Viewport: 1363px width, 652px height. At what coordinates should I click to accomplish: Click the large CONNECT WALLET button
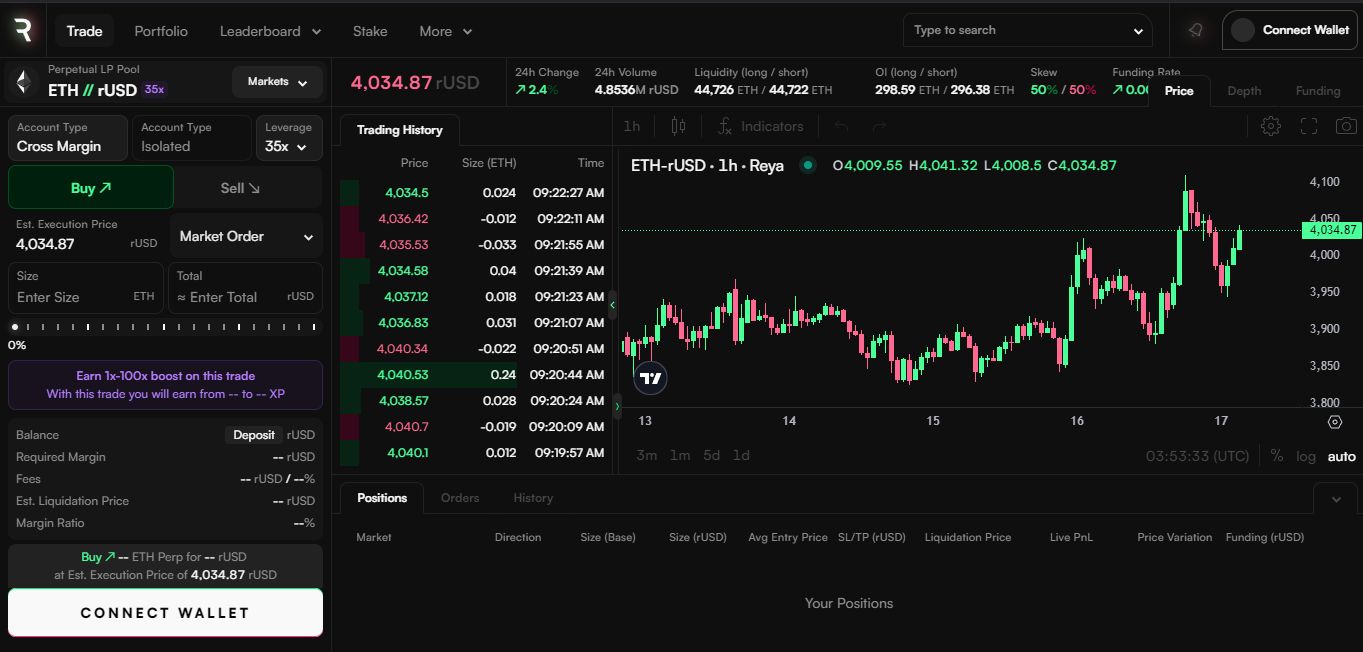click(x=165, y=613)
